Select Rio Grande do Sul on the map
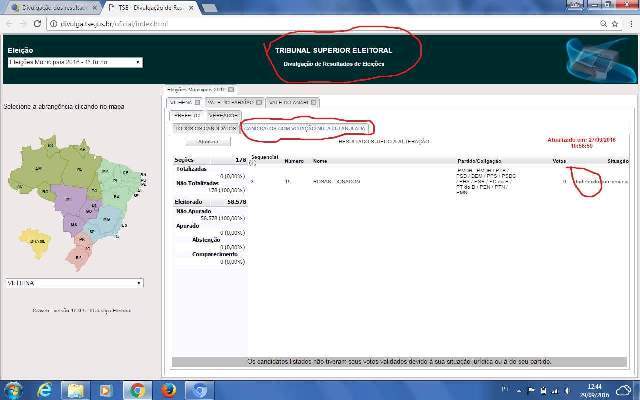The width and height of the screenshot is (640, 400). click(78, 258)
